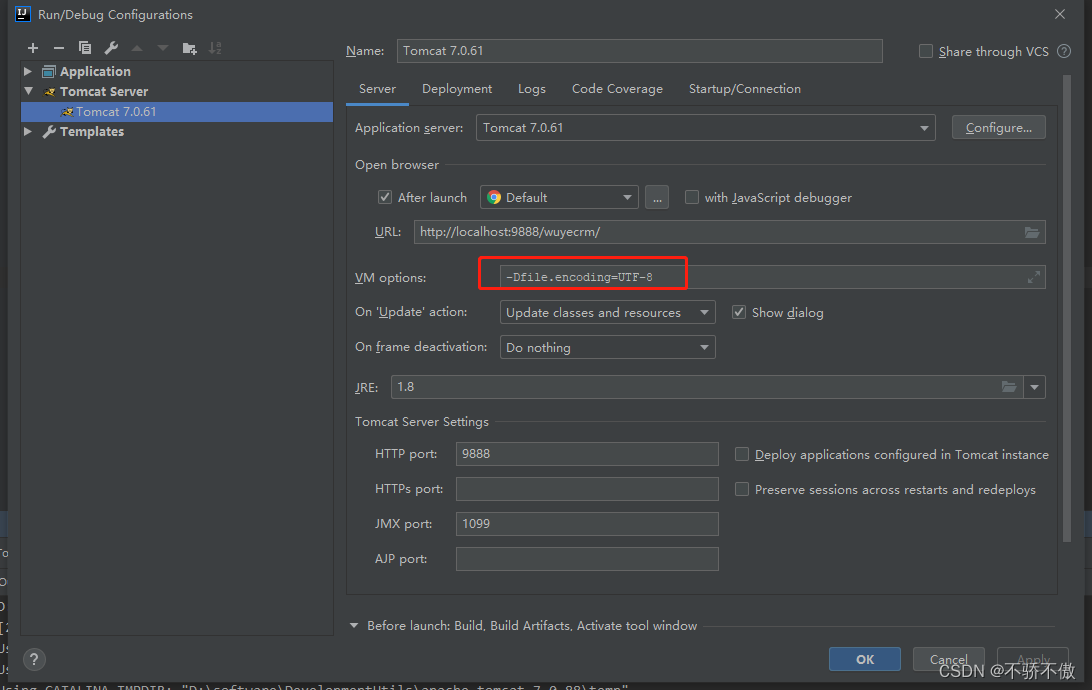Screen dimensions: 1092x690
Task: Move configuration up arrow
Action: coord(137,48)
